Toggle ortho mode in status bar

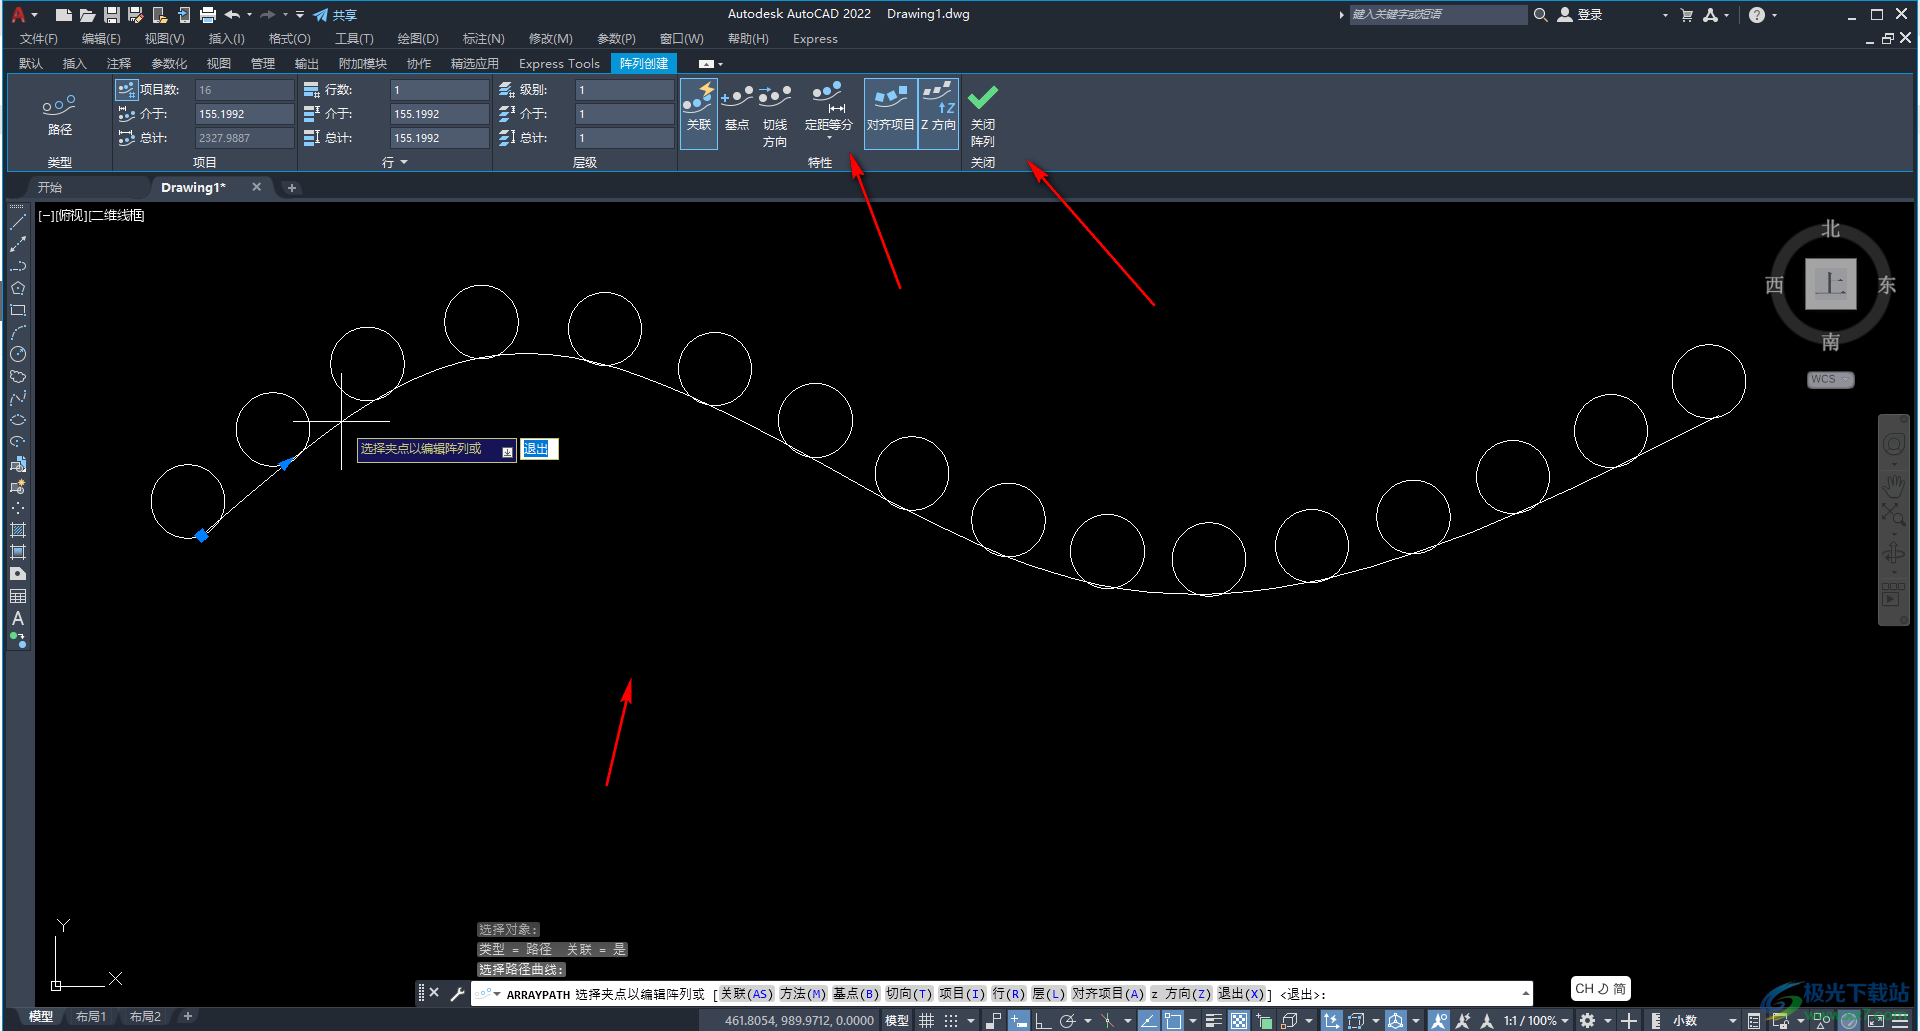pos(1043,1021)
